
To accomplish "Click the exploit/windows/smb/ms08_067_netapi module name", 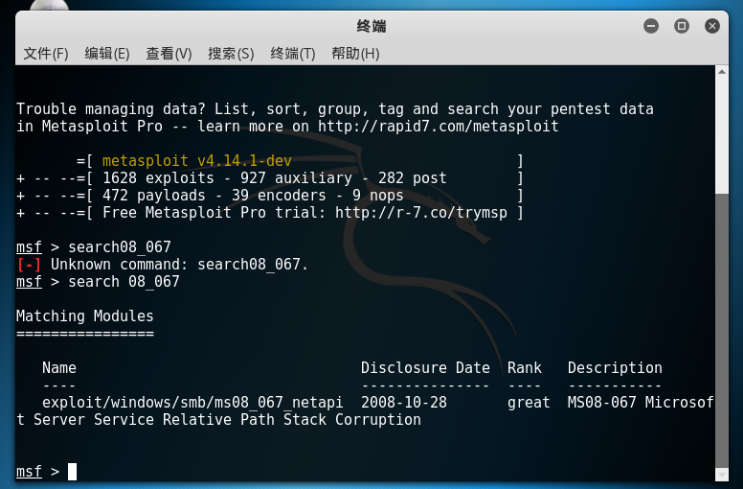I will (x=192, y=403).
